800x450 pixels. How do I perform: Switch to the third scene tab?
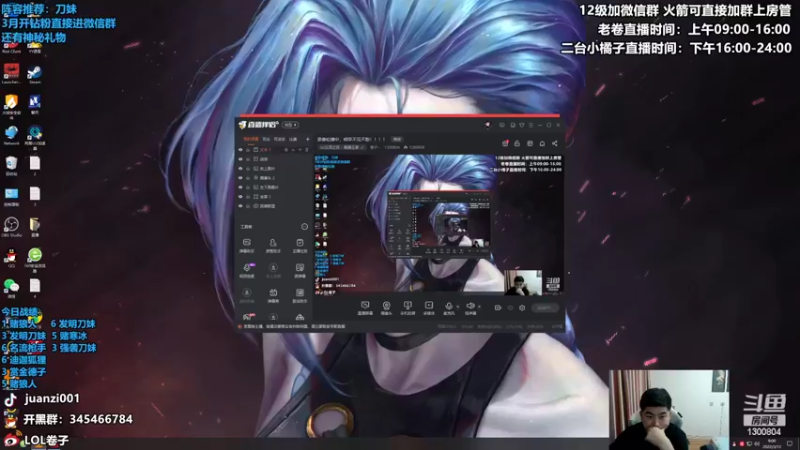coord(280,139)
